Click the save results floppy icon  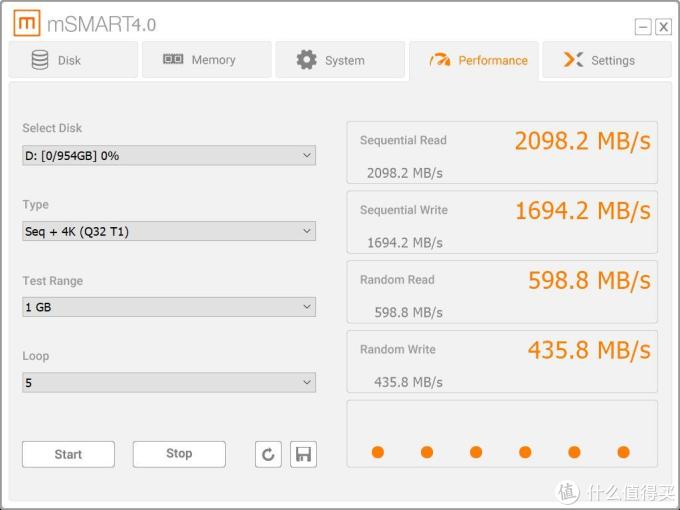pos(303,454)
